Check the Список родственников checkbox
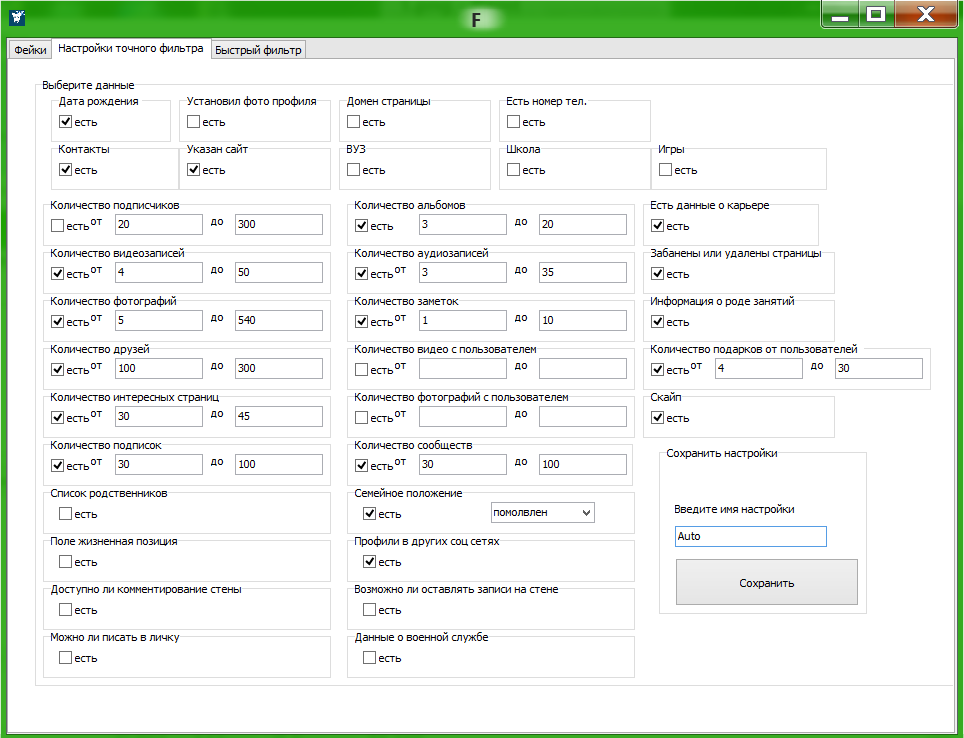Screen dimensions: 964x738 pos(66,514)
